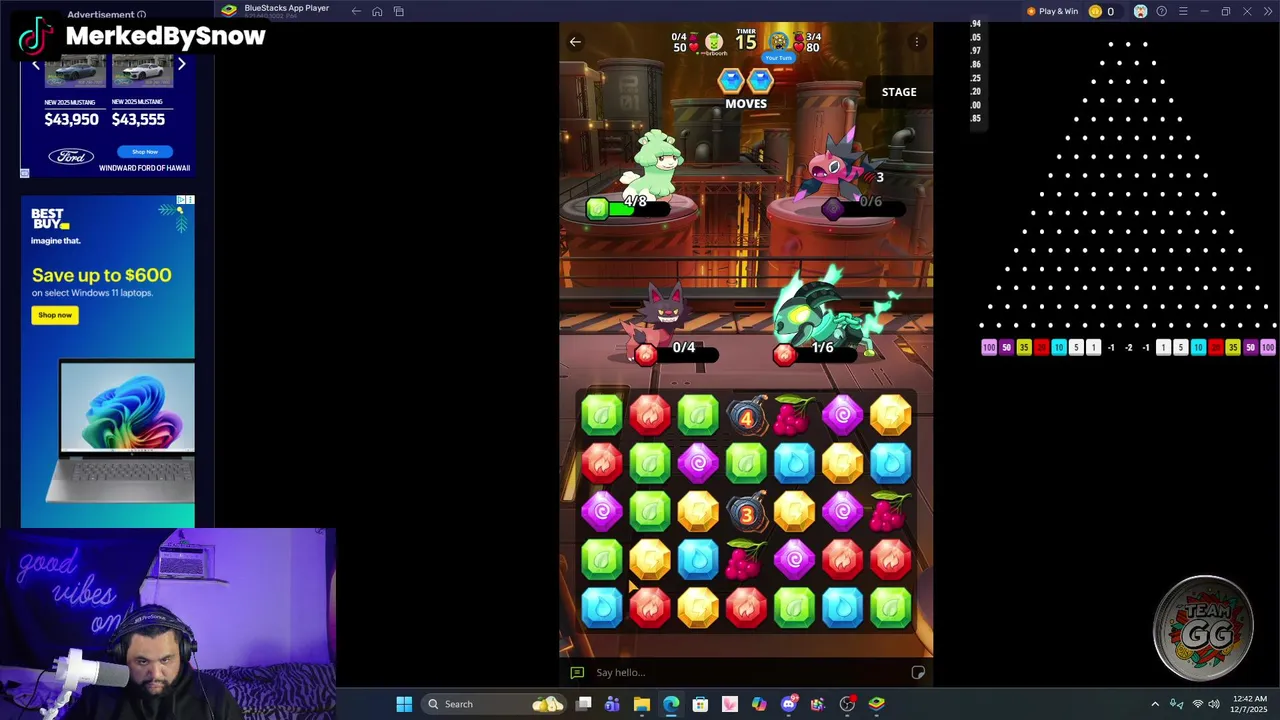Tap the in-game back arrow
This screenshot has height=720, width=1280.
[x=575, y=42]
